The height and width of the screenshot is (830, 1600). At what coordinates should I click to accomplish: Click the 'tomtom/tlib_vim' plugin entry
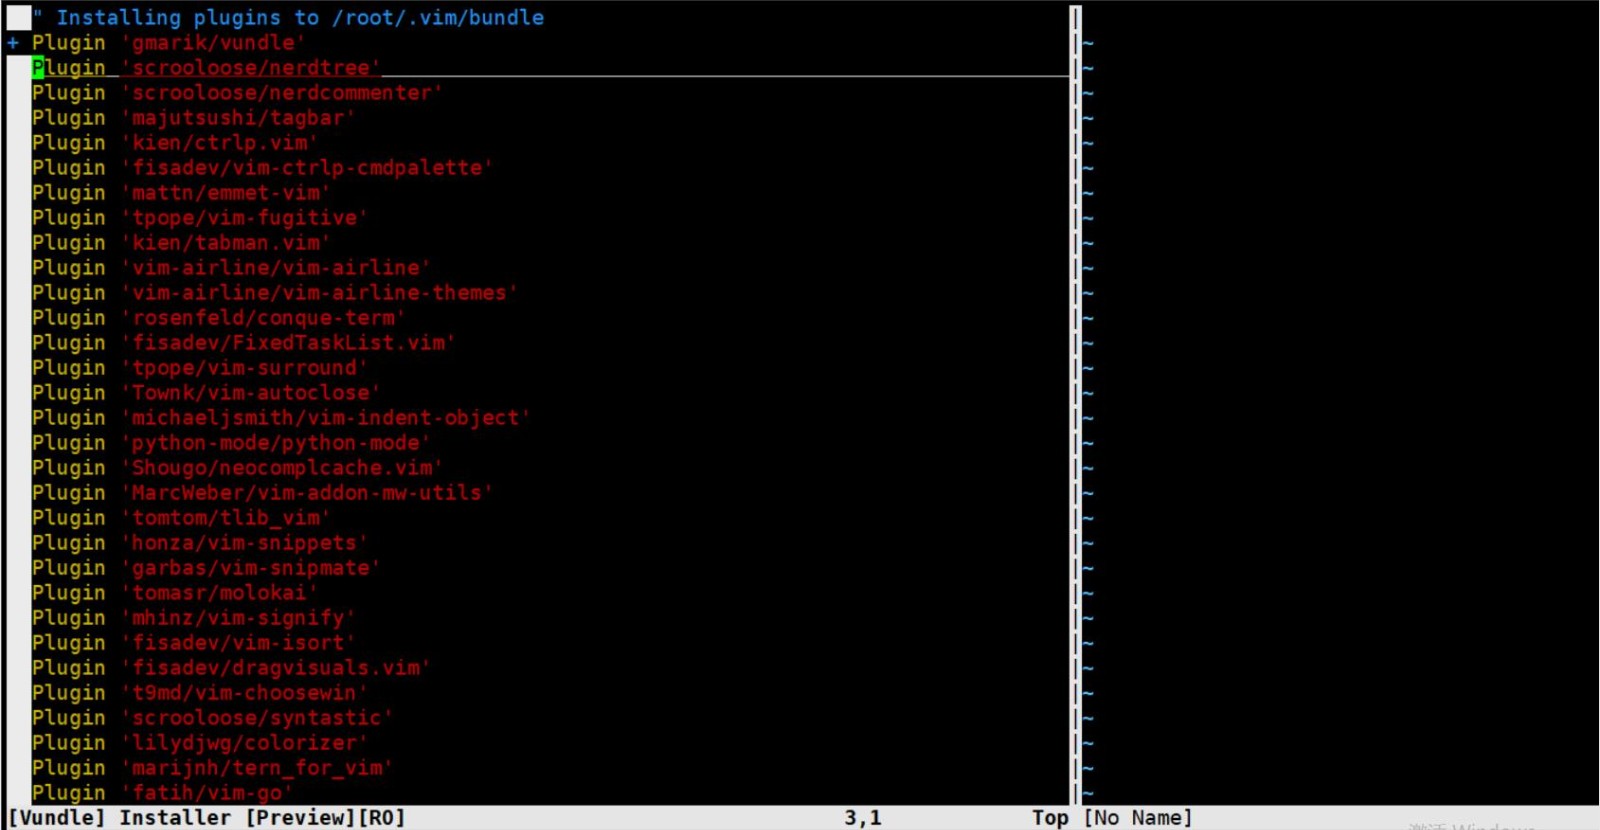181,518
